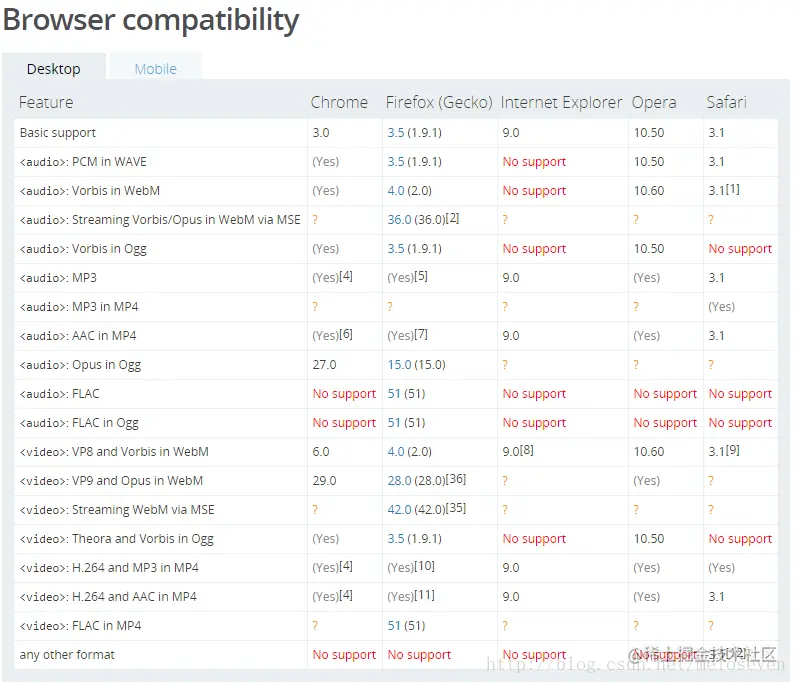Click Firefox (Yes)[5] for audio MP3
The image size is (797, 684).
(x=408, y=277)
